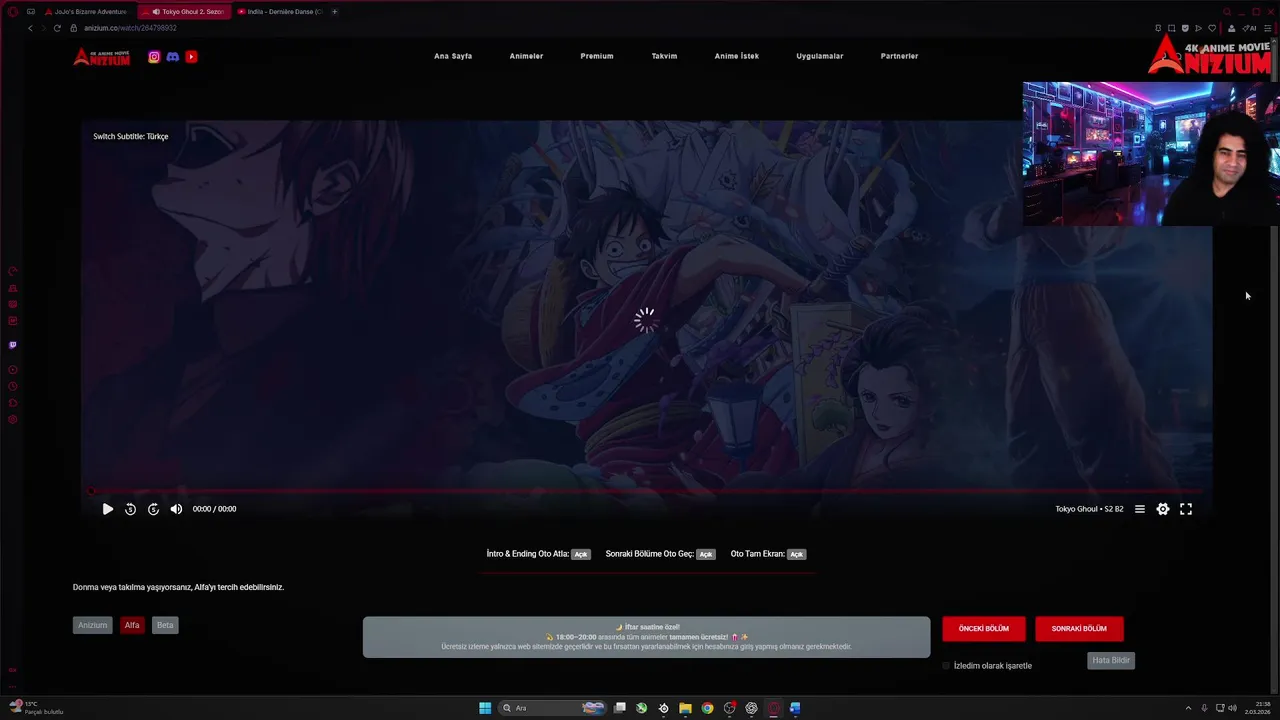Viewport: 1280px width, 720px height.
Task: Open Animeler menu item
Action: click(526, 56)
